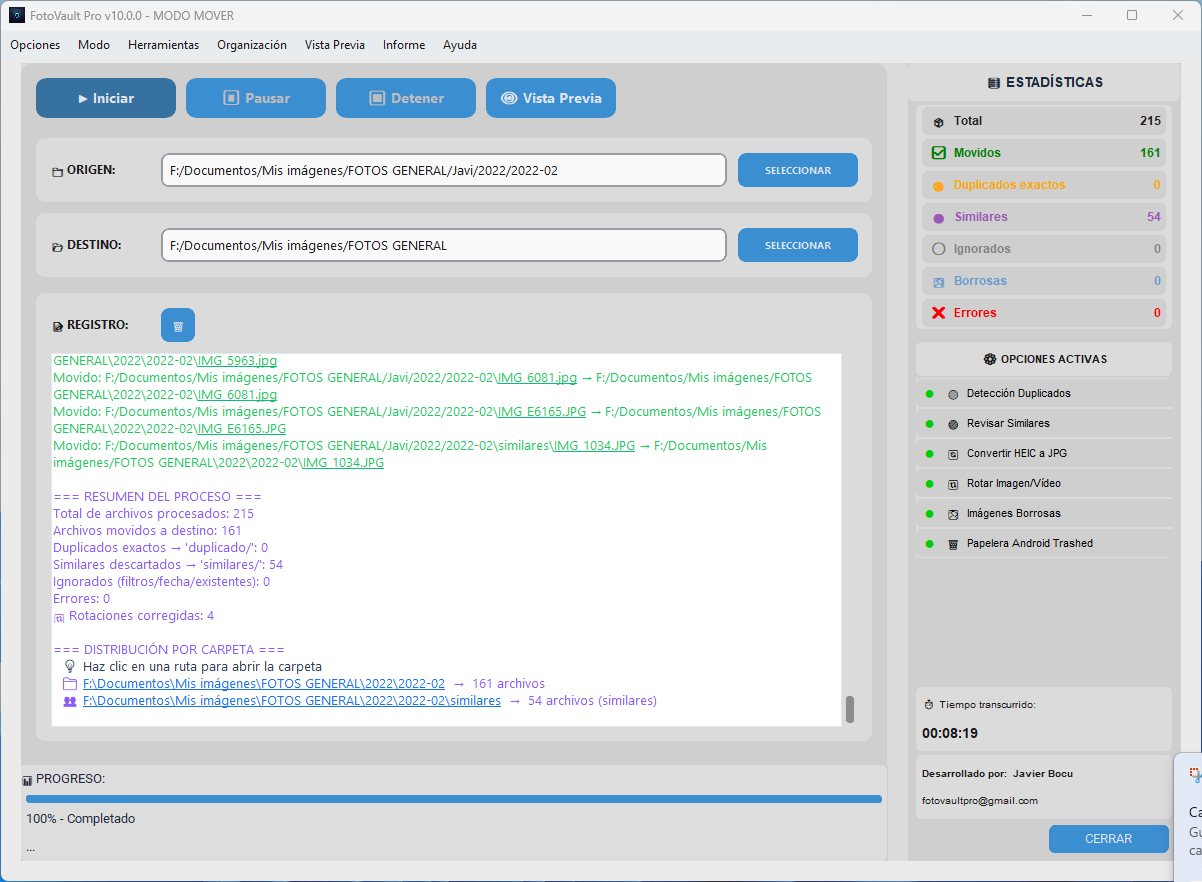Click the CERRAR button
Screen dimensions: 1202x882
click(1108, 839)
